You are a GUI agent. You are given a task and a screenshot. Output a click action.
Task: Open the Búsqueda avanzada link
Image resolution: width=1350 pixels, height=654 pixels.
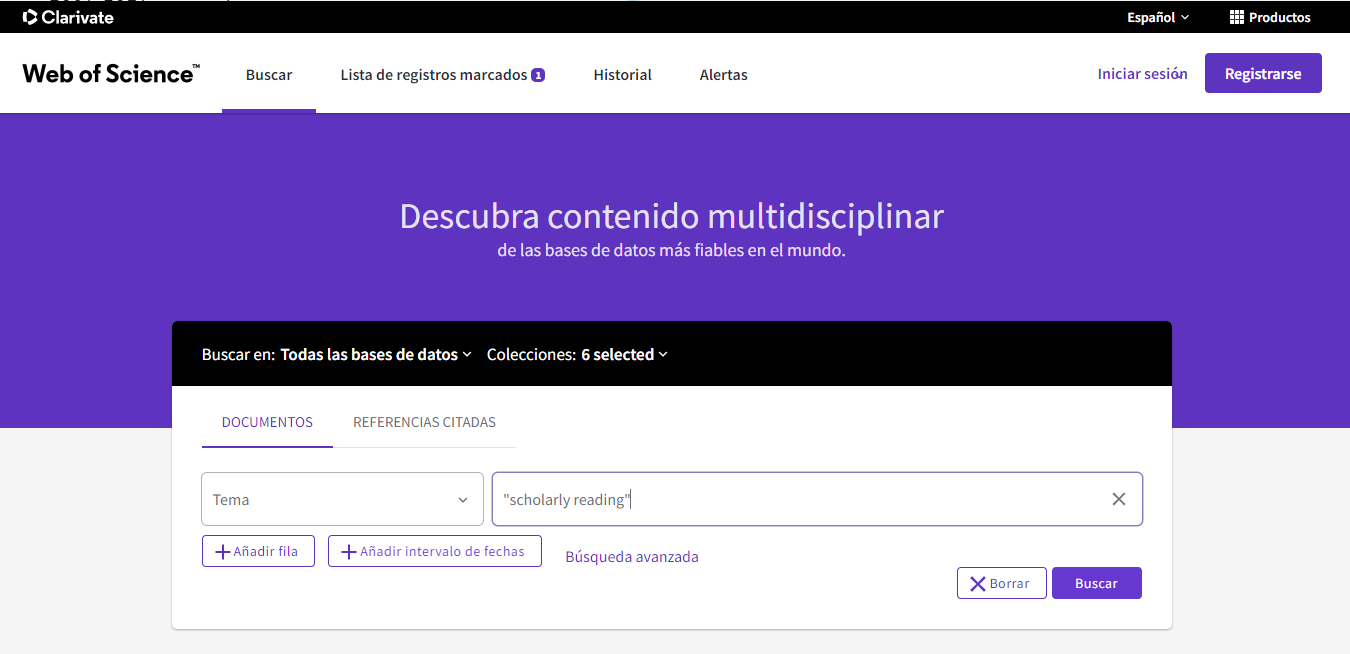tap(632, 557)
